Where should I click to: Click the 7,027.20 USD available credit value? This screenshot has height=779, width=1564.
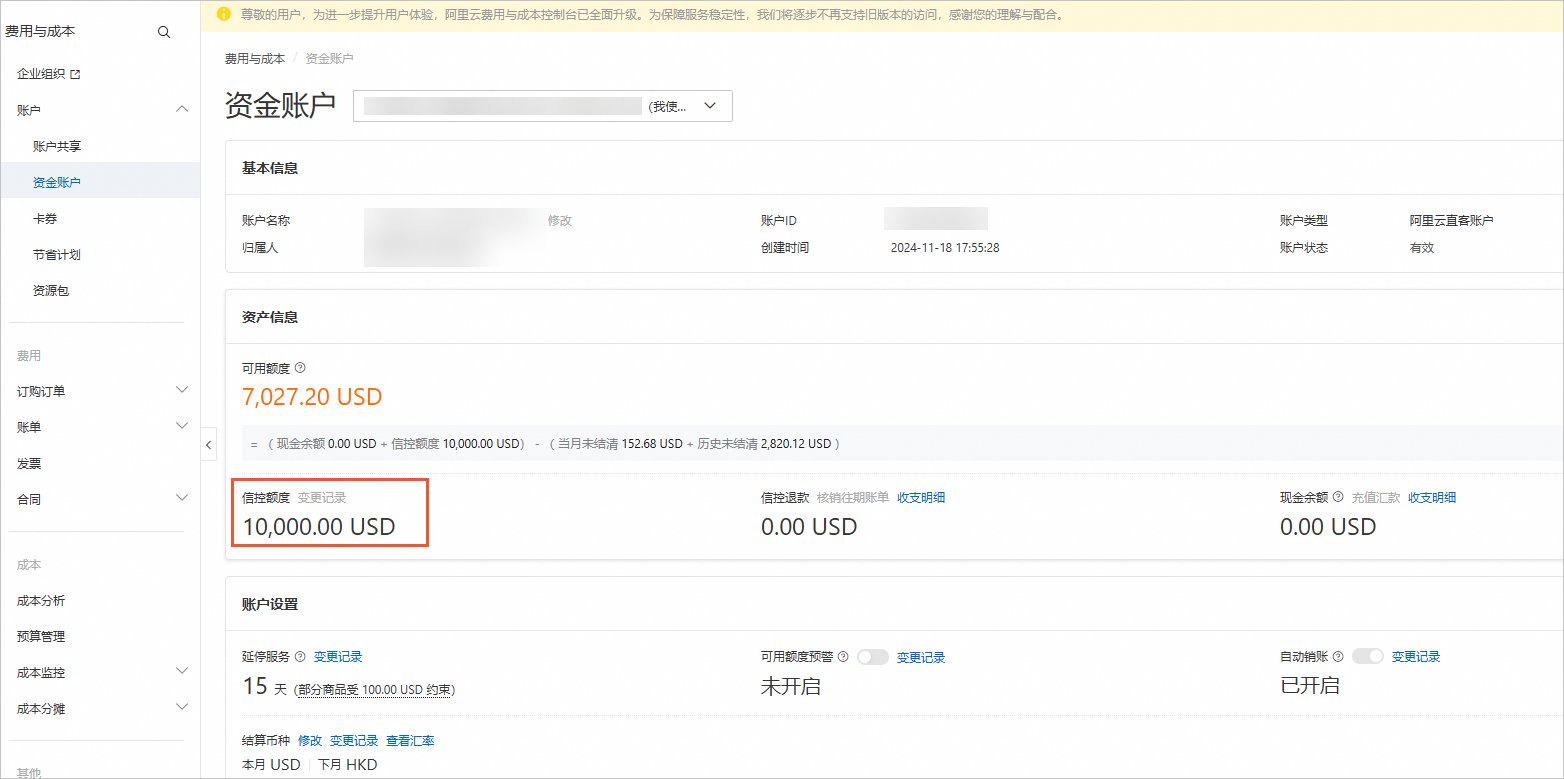click(x=312, y=397)
